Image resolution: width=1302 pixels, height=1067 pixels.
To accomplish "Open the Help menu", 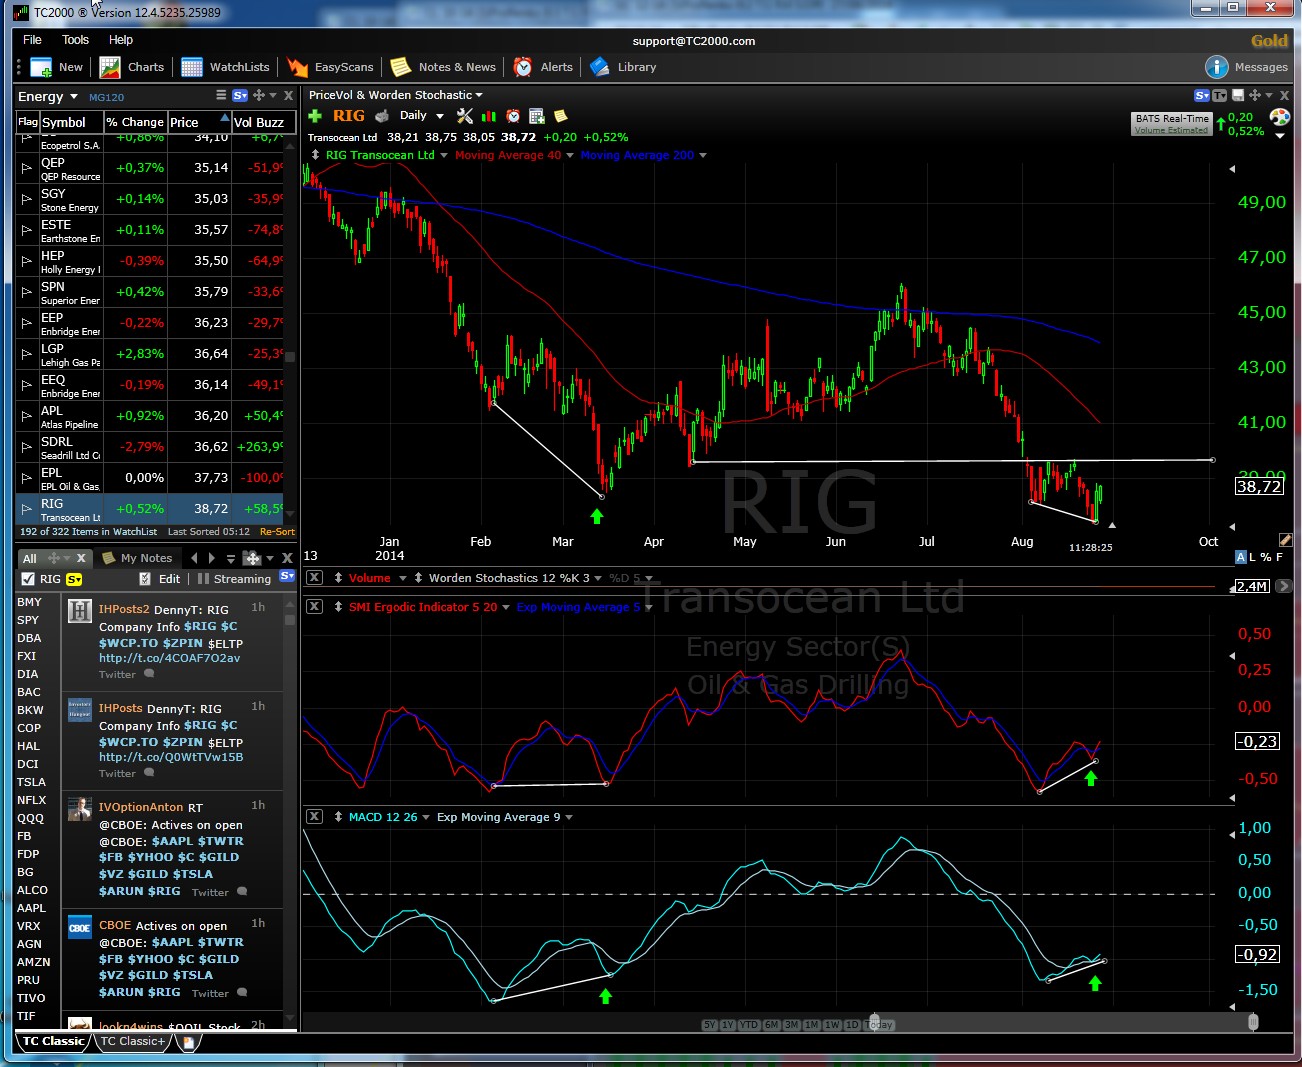I will 121,40.
